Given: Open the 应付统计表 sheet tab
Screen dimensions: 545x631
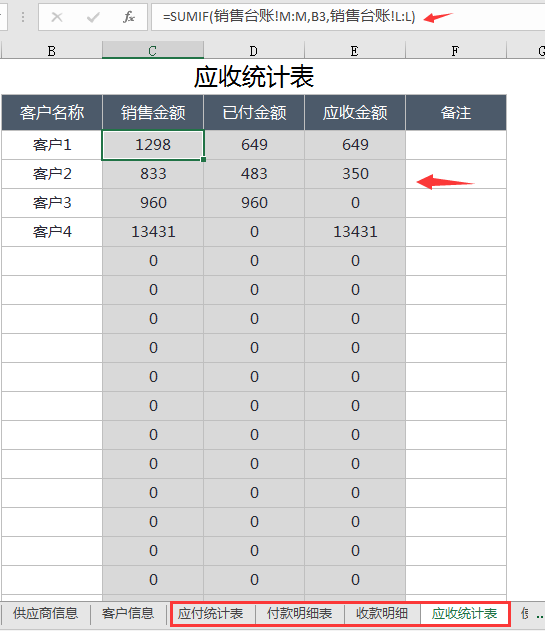Looking at the screenshot, I should pos(211,614).
